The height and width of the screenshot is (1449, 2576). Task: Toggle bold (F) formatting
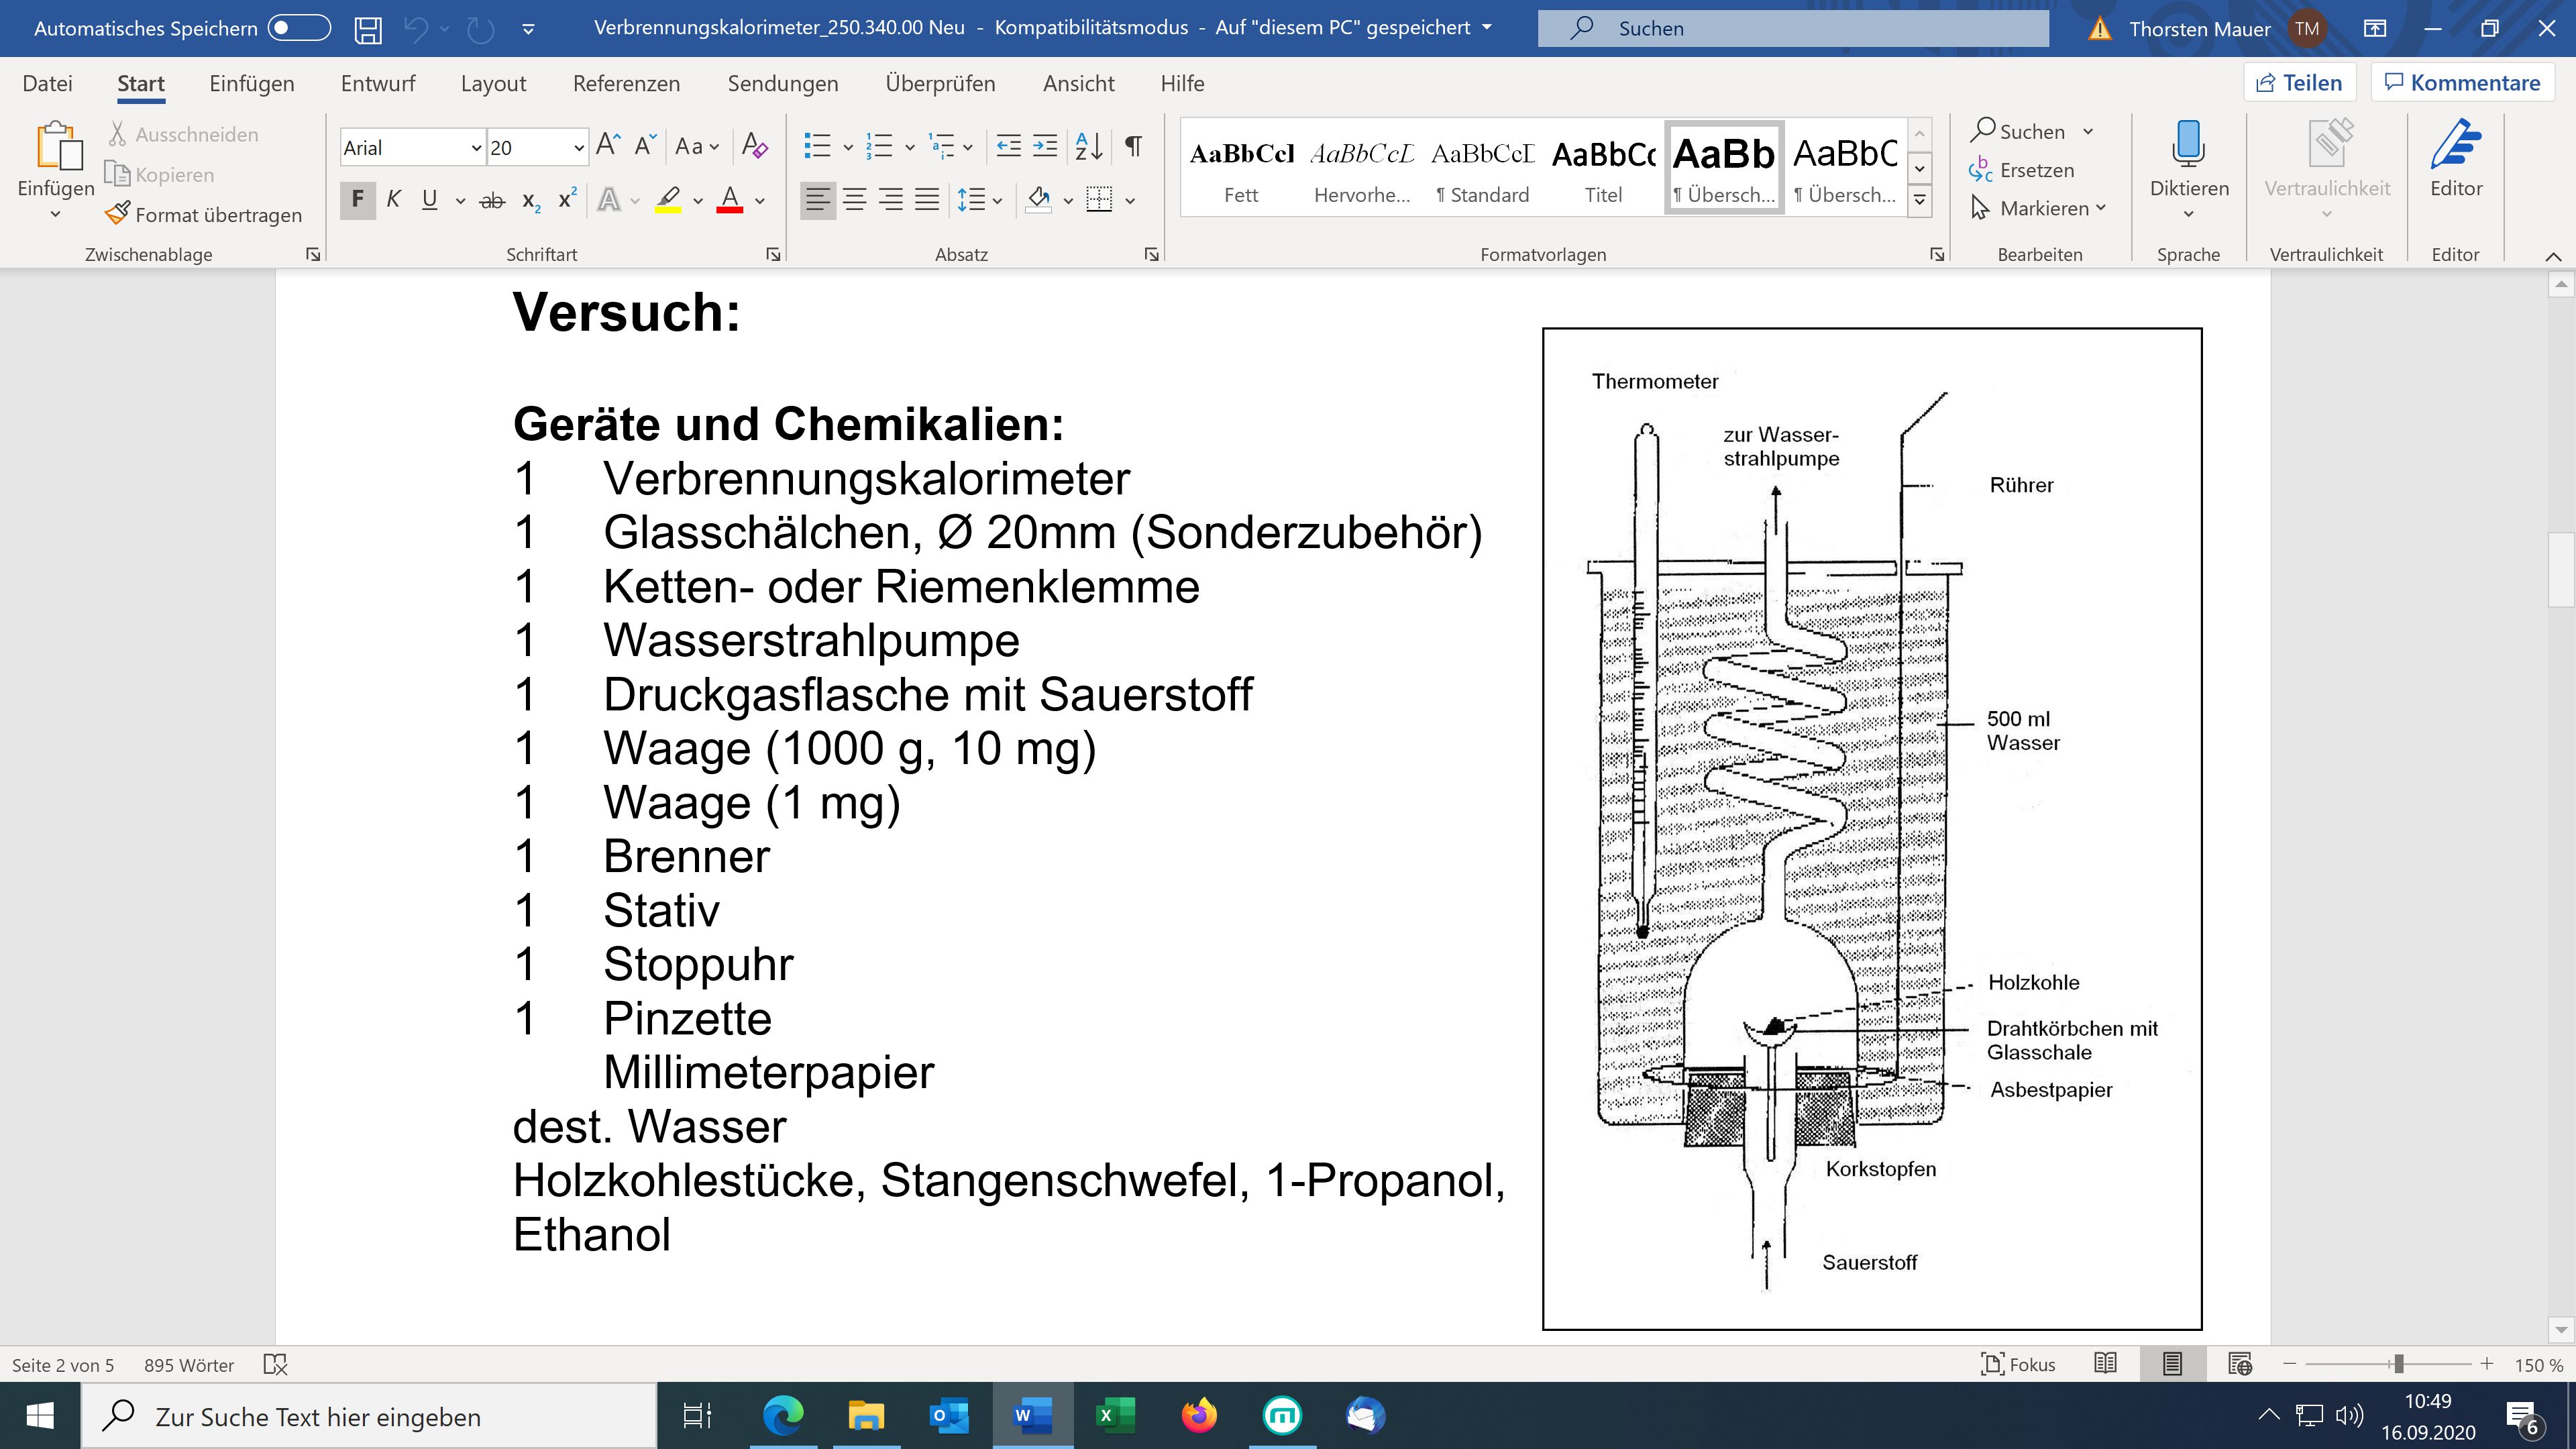pos(358,200)
